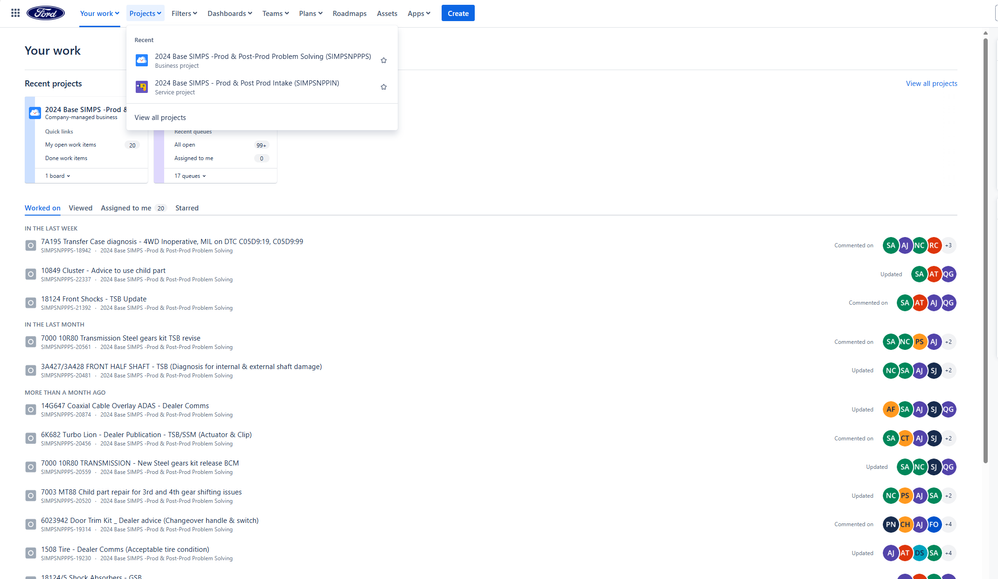Expand the 1 board dropdown
This screenshot has width=998, height=579.
(x=58, y=176)
